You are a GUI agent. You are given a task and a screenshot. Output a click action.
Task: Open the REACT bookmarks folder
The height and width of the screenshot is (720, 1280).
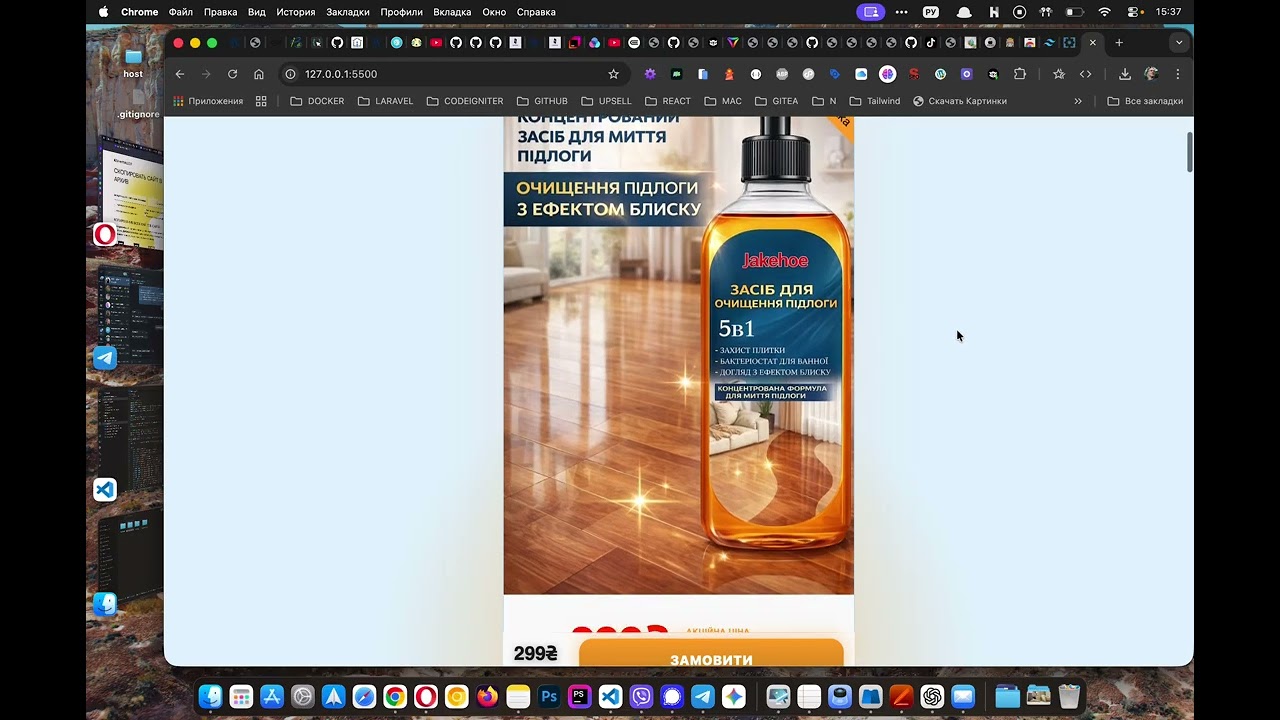pyautogui.click(x=668, y=101)
